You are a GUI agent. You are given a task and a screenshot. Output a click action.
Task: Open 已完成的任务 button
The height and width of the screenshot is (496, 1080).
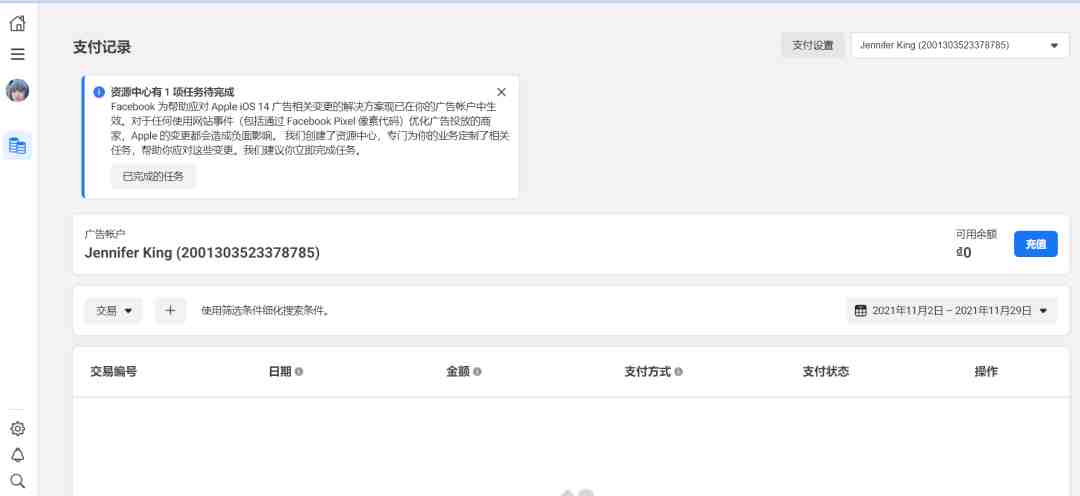pyautogui.click(x=153, y=176)
